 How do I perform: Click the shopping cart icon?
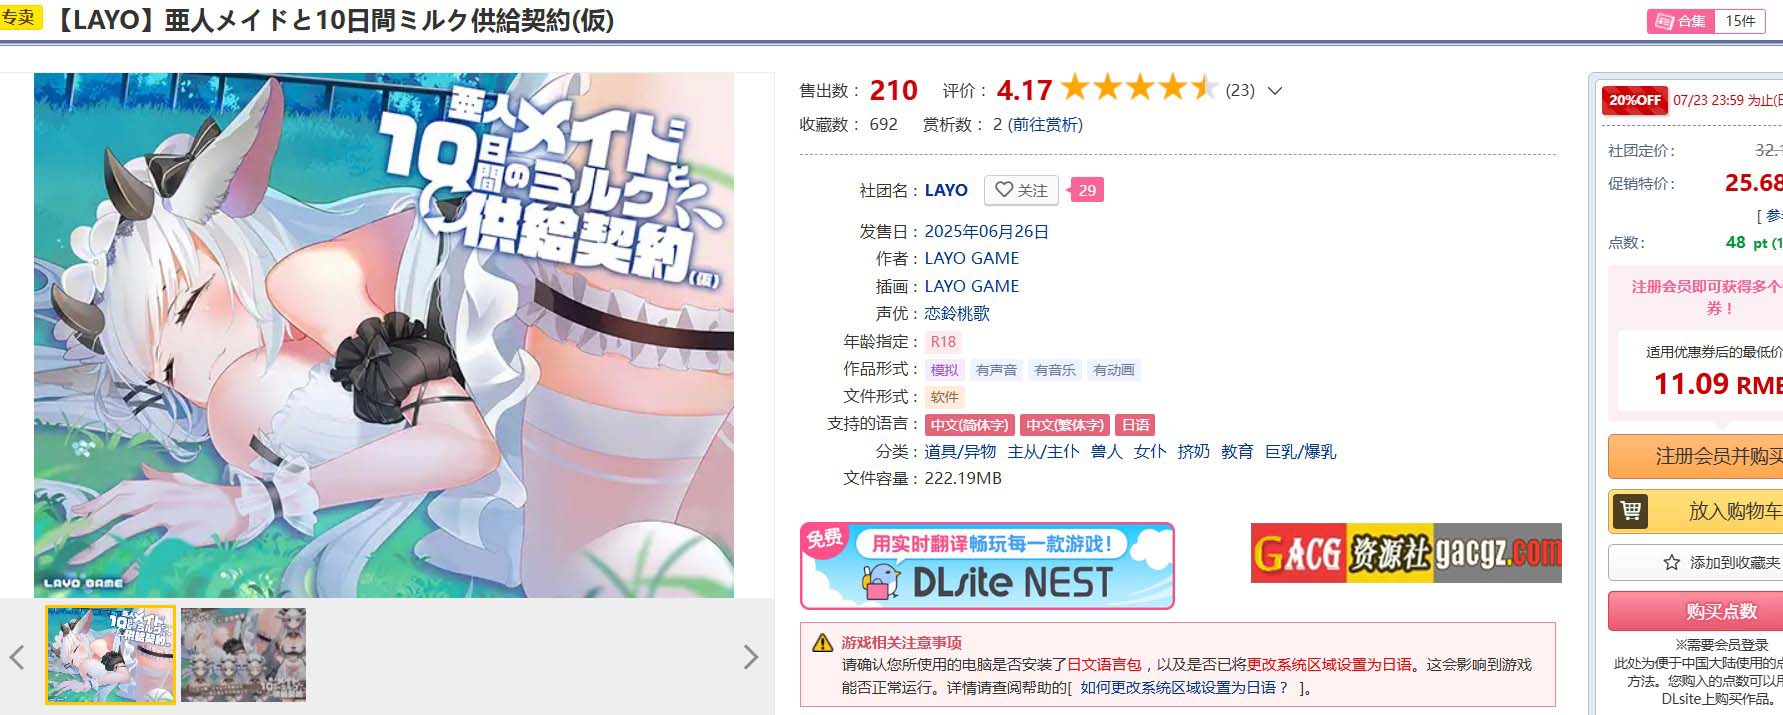(x=1631, y=511)
